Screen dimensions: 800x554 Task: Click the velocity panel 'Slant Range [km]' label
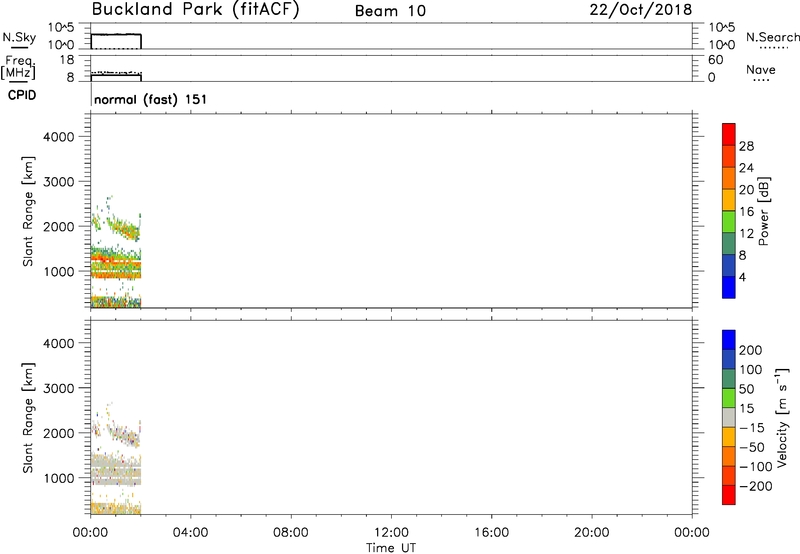click(x=28, y=418)
